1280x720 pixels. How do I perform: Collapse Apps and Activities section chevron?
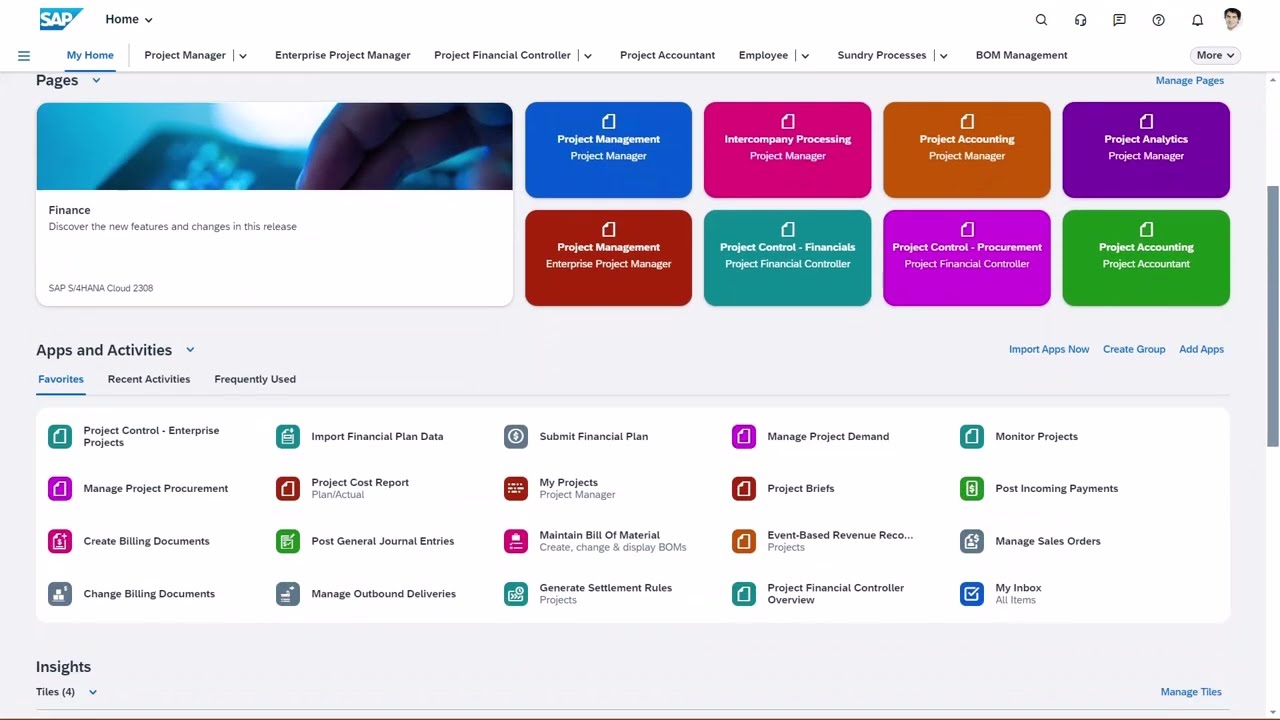[190, 350]
